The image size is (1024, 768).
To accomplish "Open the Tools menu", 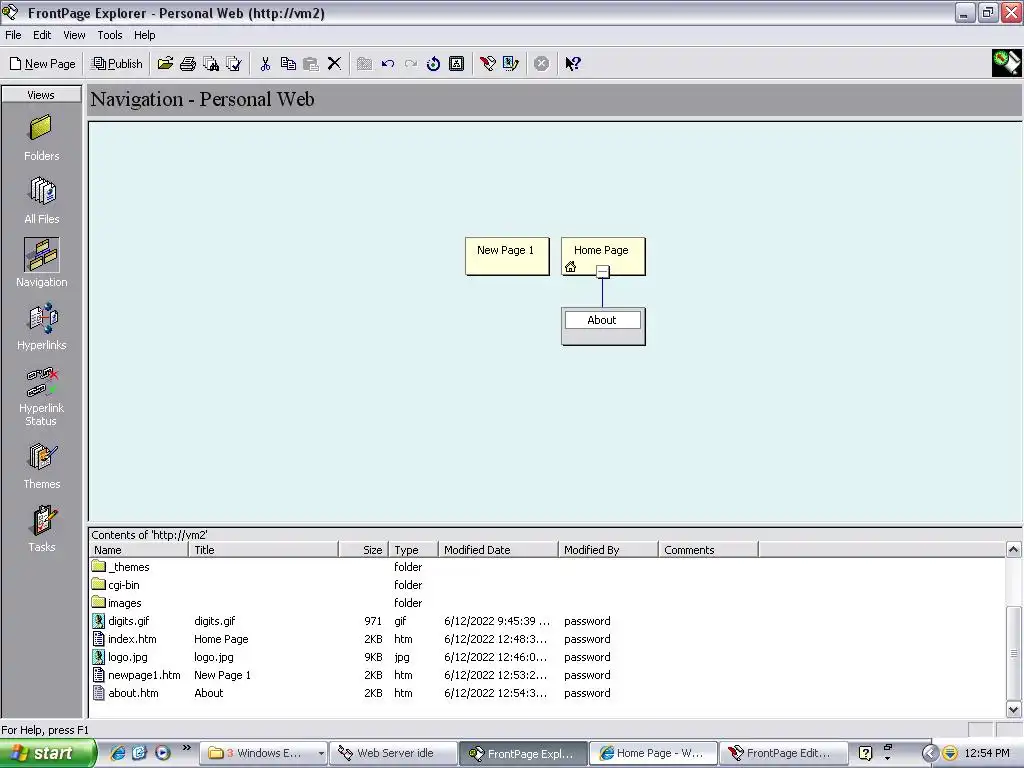I will click(110, 35).
